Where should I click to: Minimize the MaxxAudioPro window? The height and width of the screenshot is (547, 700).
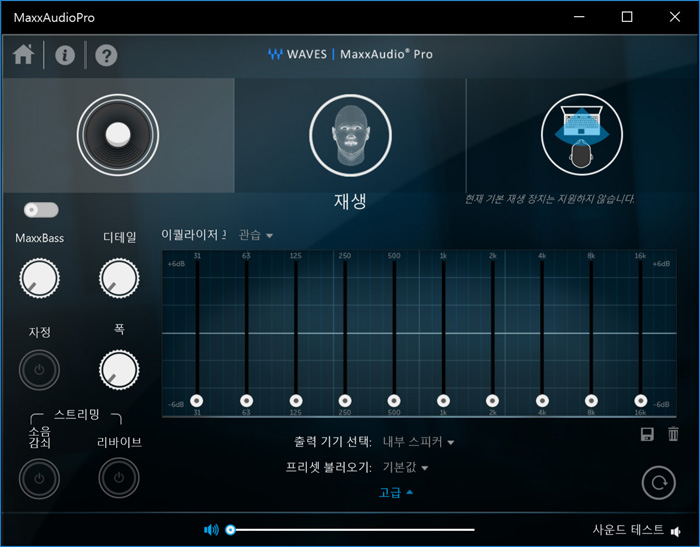click(579, 17)
